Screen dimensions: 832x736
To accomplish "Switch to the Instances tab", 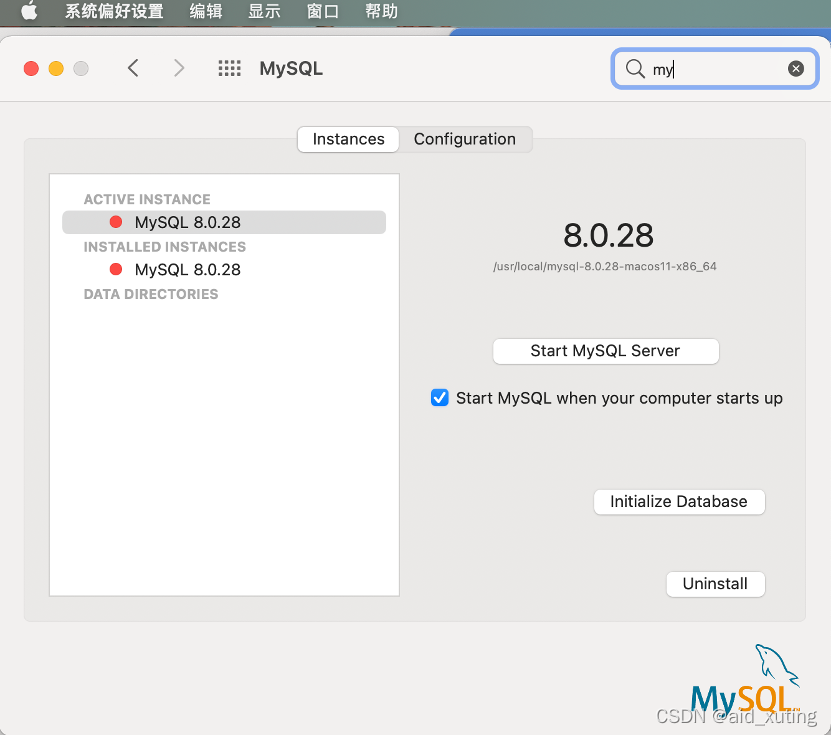I will (348, 139).
